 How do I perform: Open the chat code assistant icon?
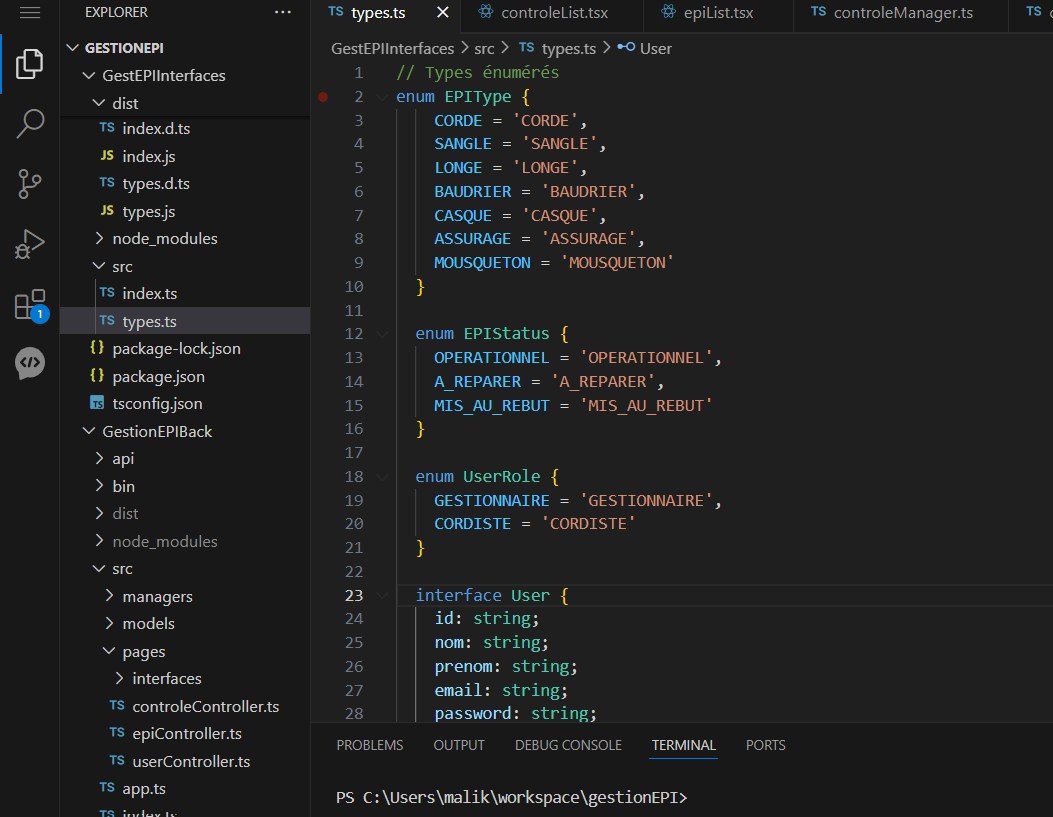(30, 363)
